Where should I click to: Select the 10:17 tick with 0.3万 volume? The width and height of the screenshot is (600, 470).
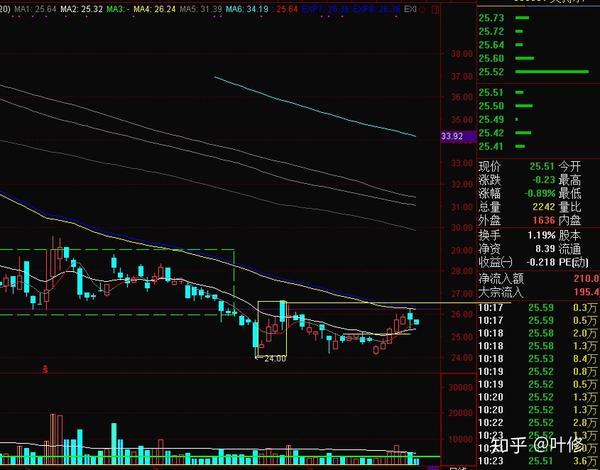[x=539, y=308]
